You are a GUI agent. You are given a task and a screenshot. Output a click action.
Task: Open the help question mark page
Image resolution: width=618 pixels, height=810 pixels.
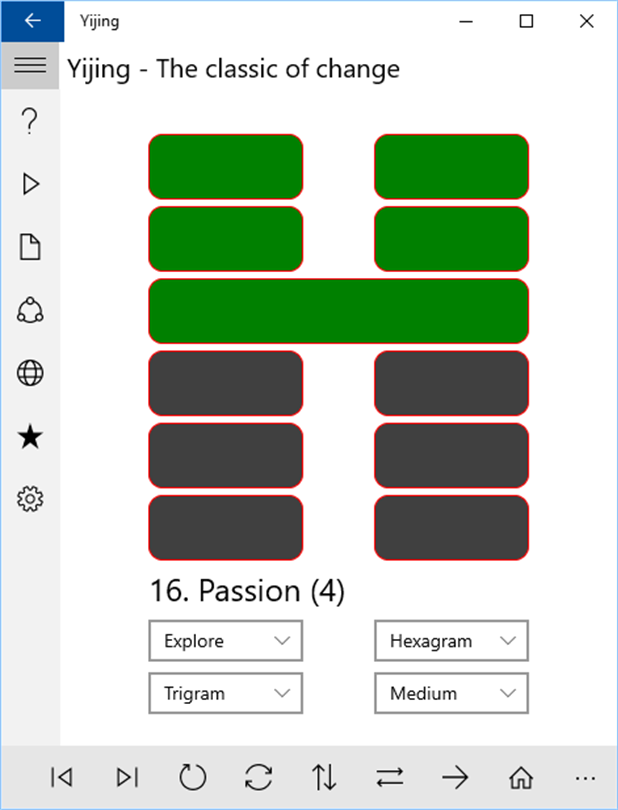point(30,122)
